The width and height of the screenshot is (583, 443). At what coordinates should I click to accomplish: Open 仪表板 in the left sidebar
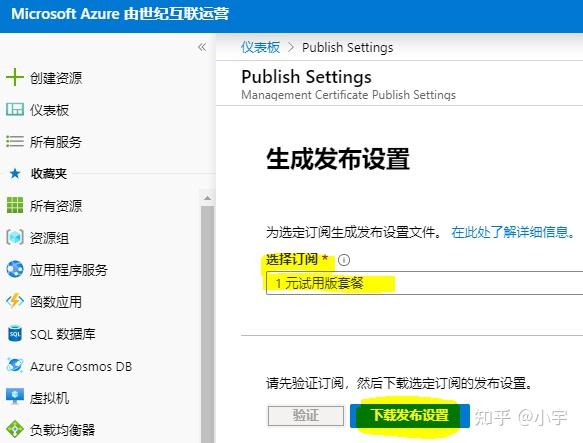pos(49,110)
